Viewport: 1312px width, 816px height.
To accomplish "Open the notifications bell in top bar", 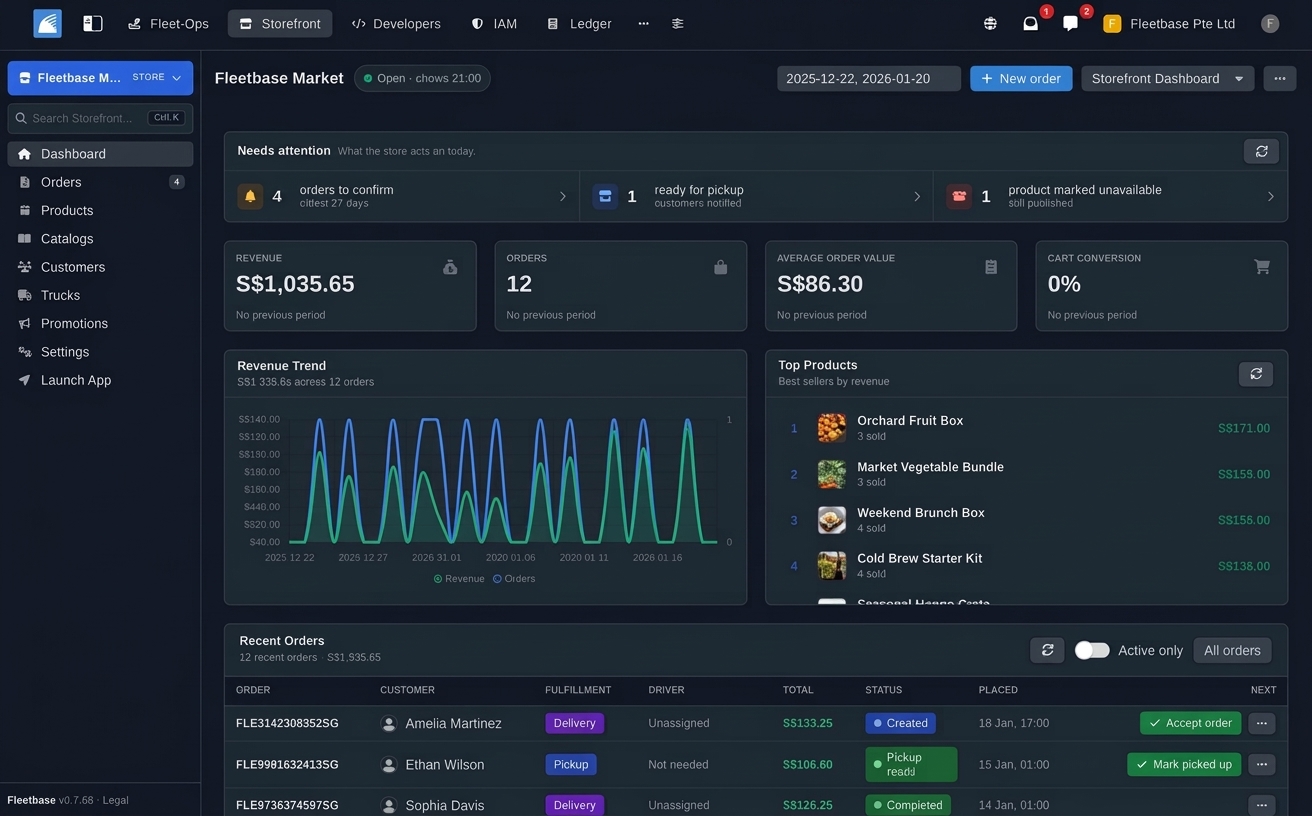I will (1030, 23).
